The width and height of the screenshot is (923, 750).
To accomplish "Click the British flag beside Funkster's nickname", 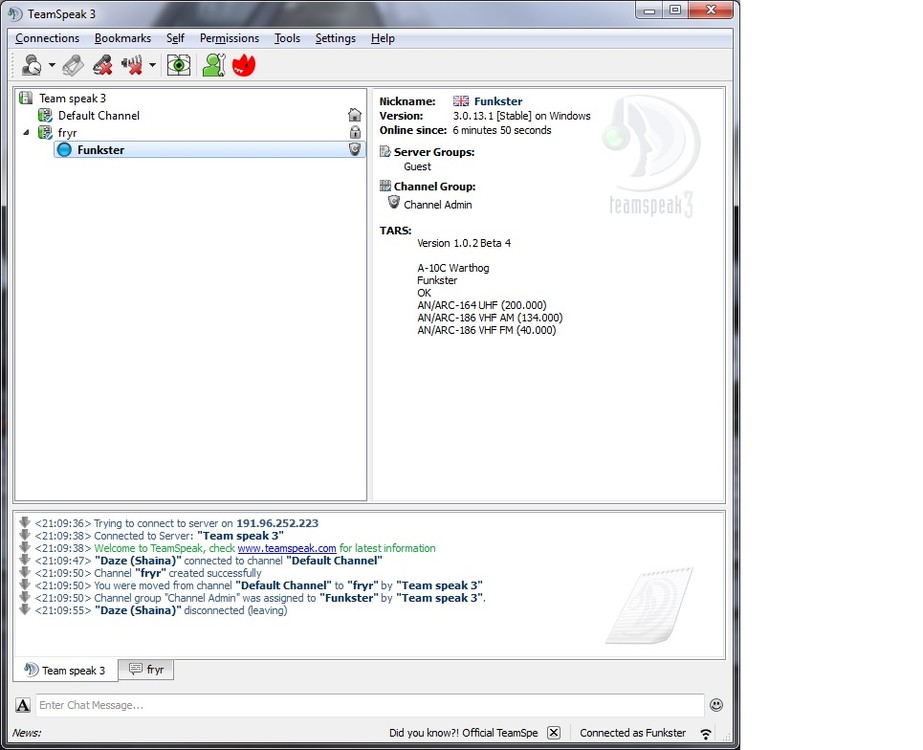I will 460,100.
